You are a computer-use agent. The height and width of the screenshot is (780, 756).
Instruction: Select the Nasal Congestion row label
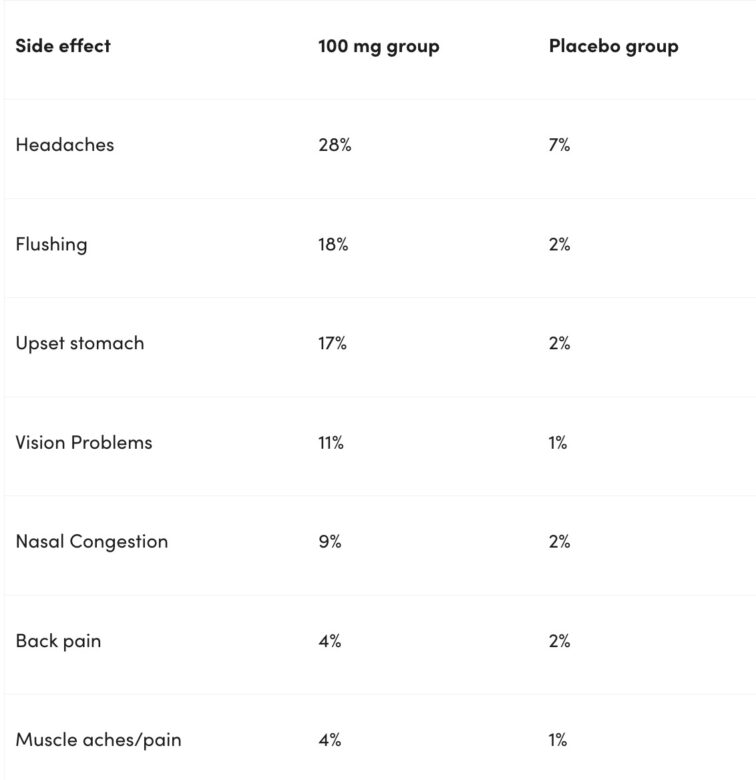[92, 542]
